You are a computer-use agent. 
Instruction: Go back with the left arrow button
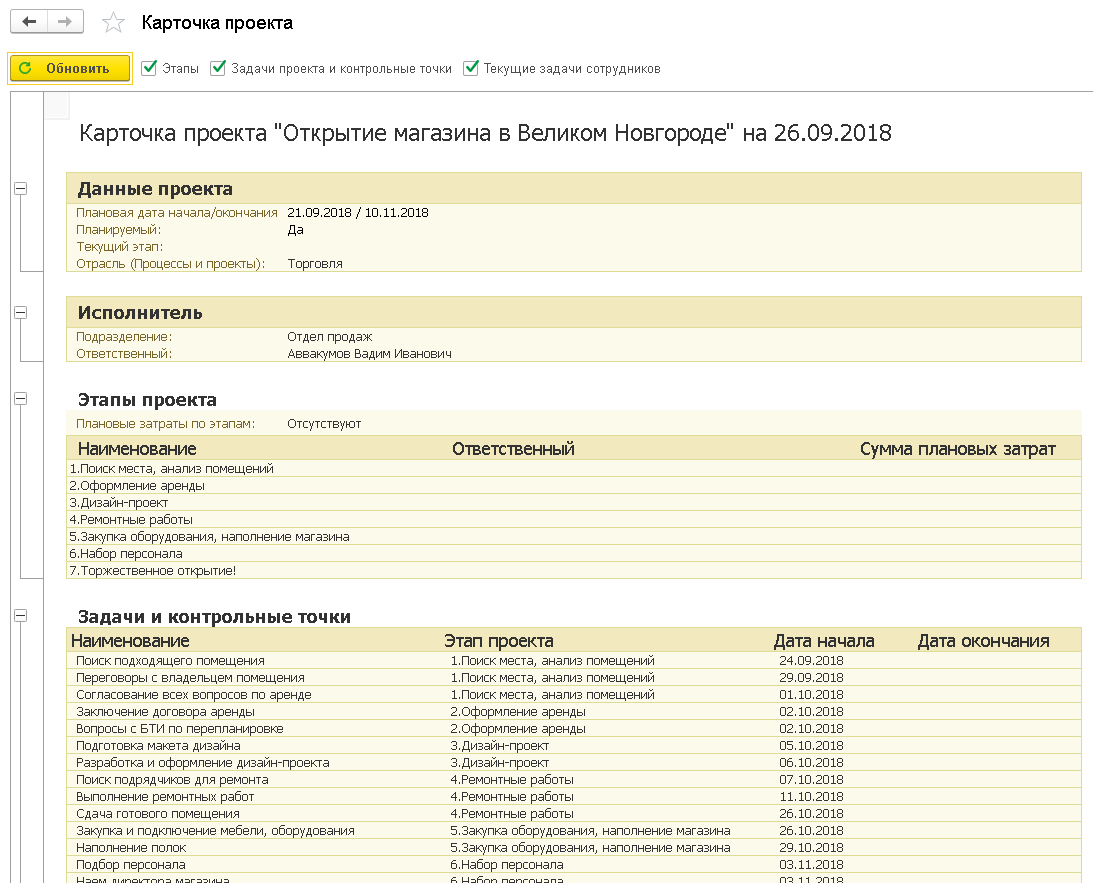pyautogui.click(x=29, y=22)
